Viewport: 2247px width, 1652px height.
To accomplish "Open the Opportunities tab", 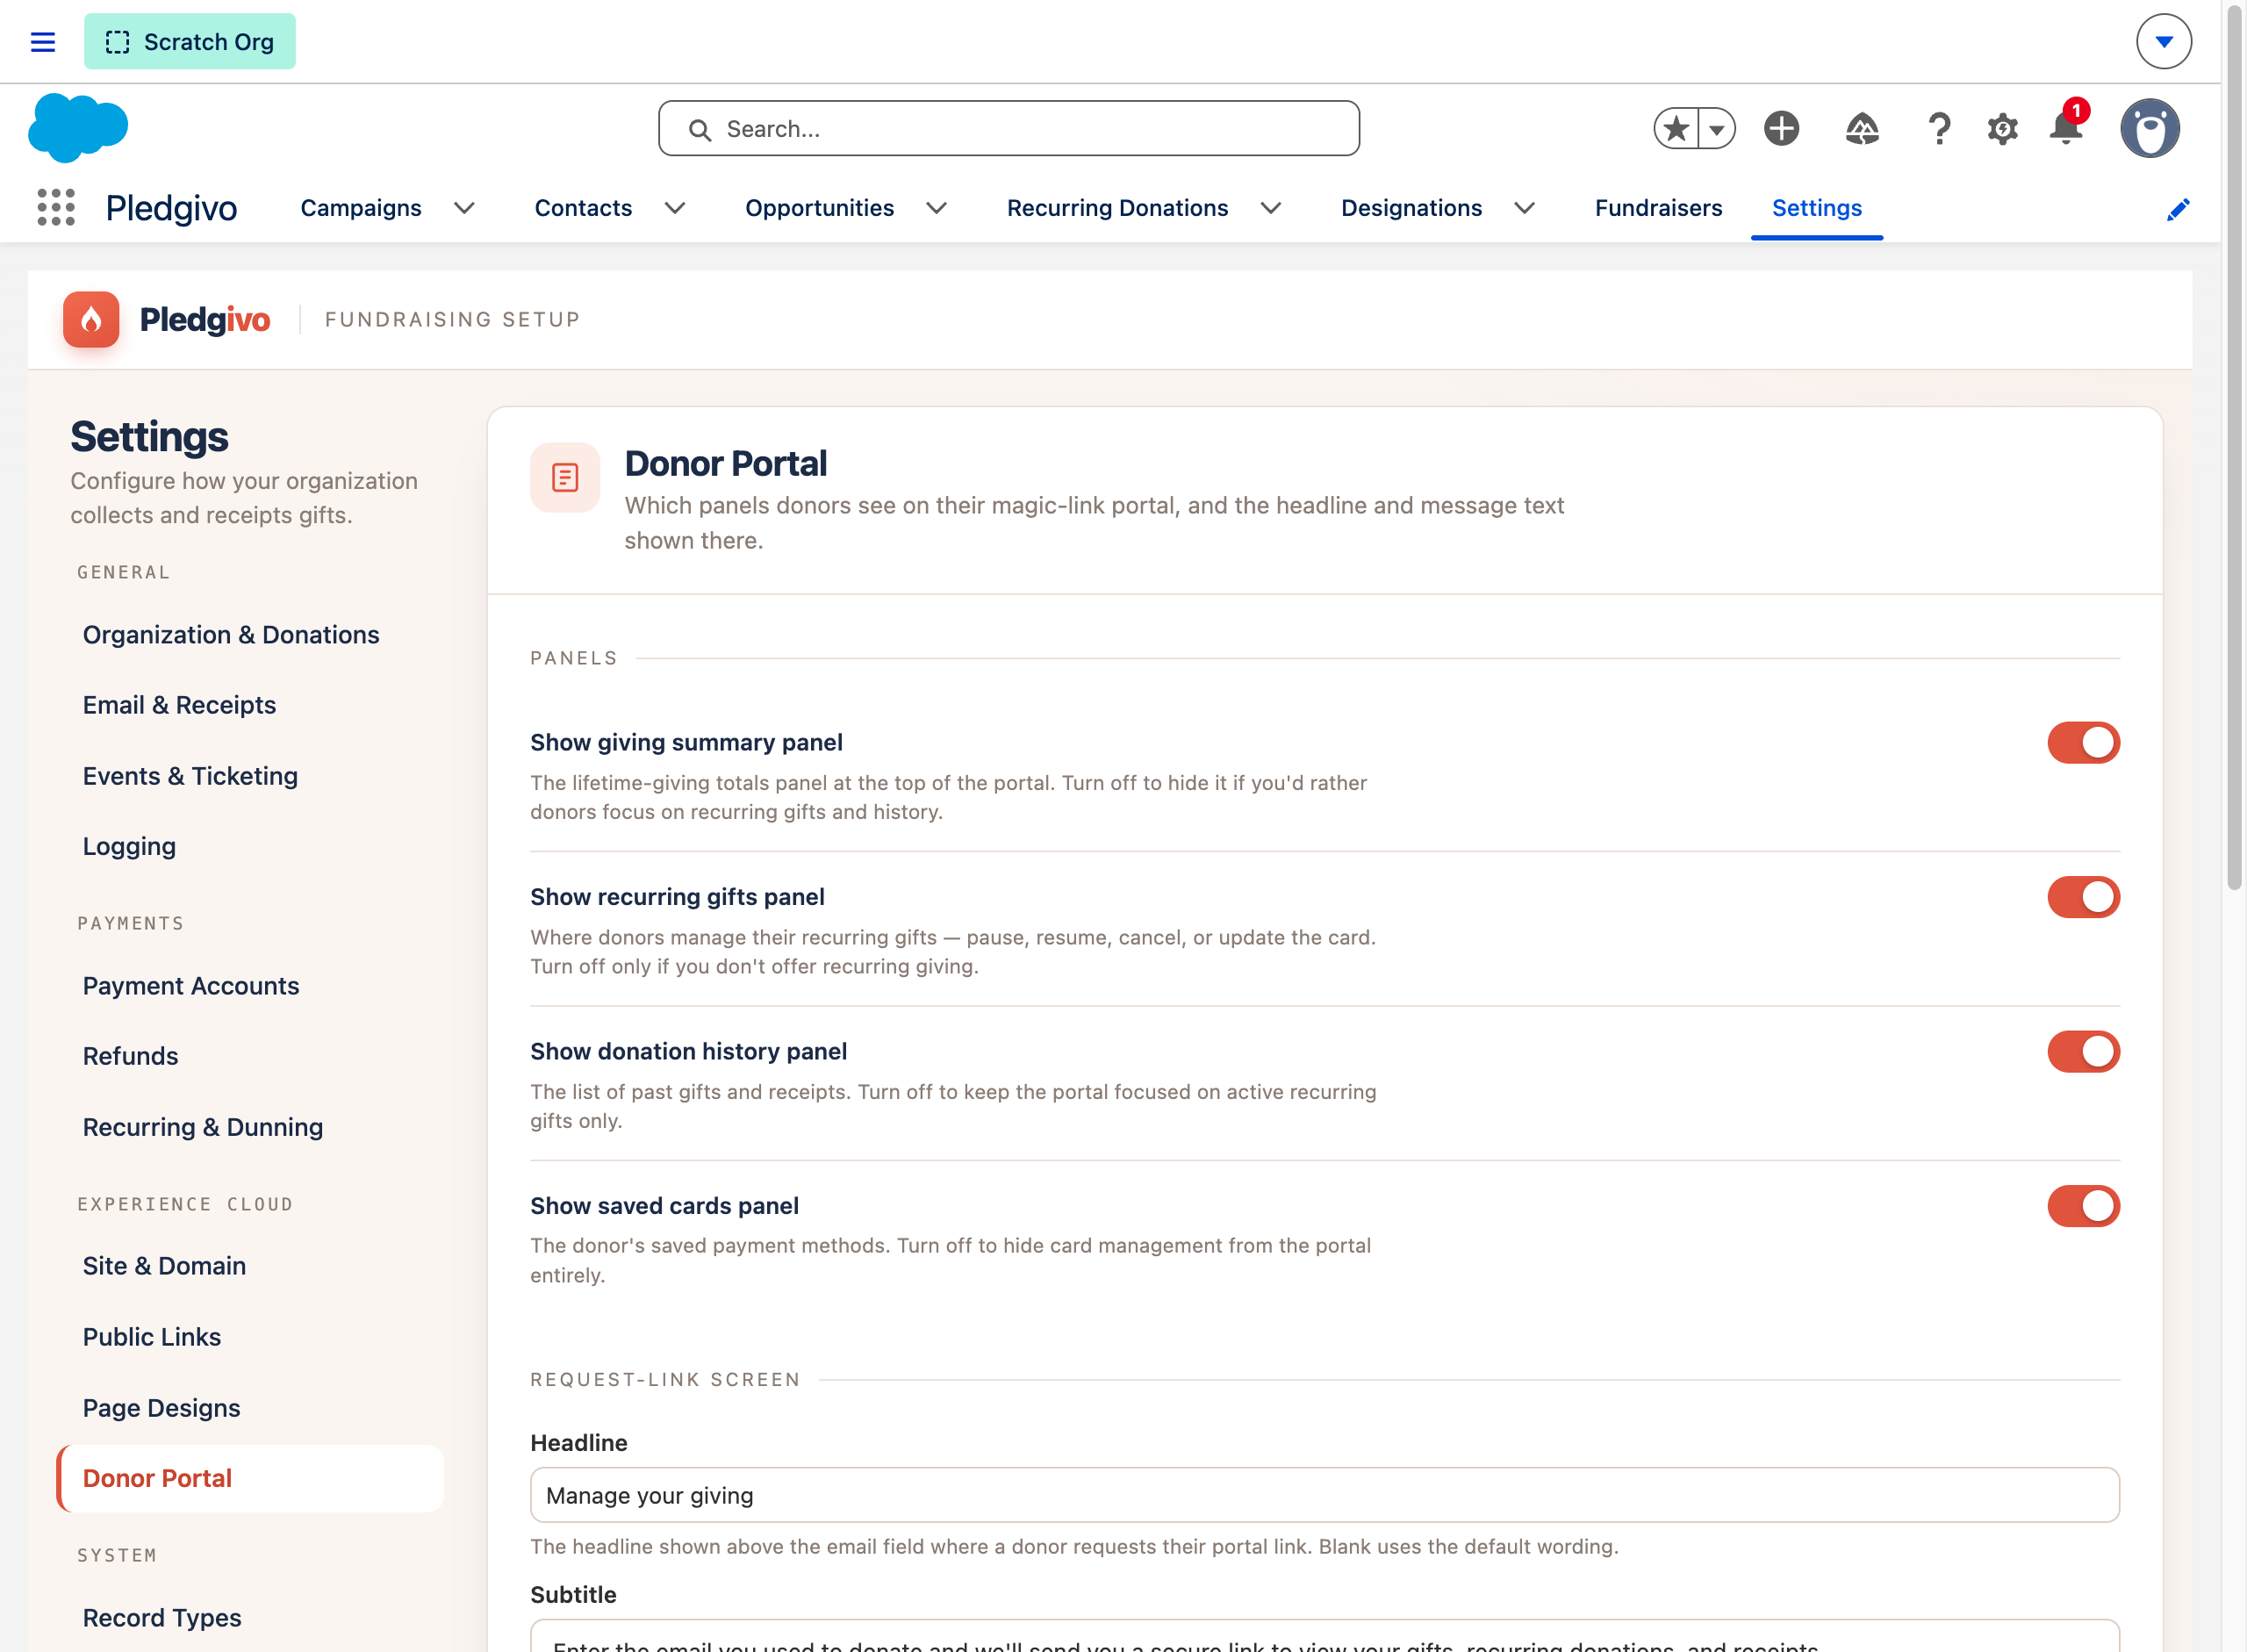I will (x=819, y=207).
